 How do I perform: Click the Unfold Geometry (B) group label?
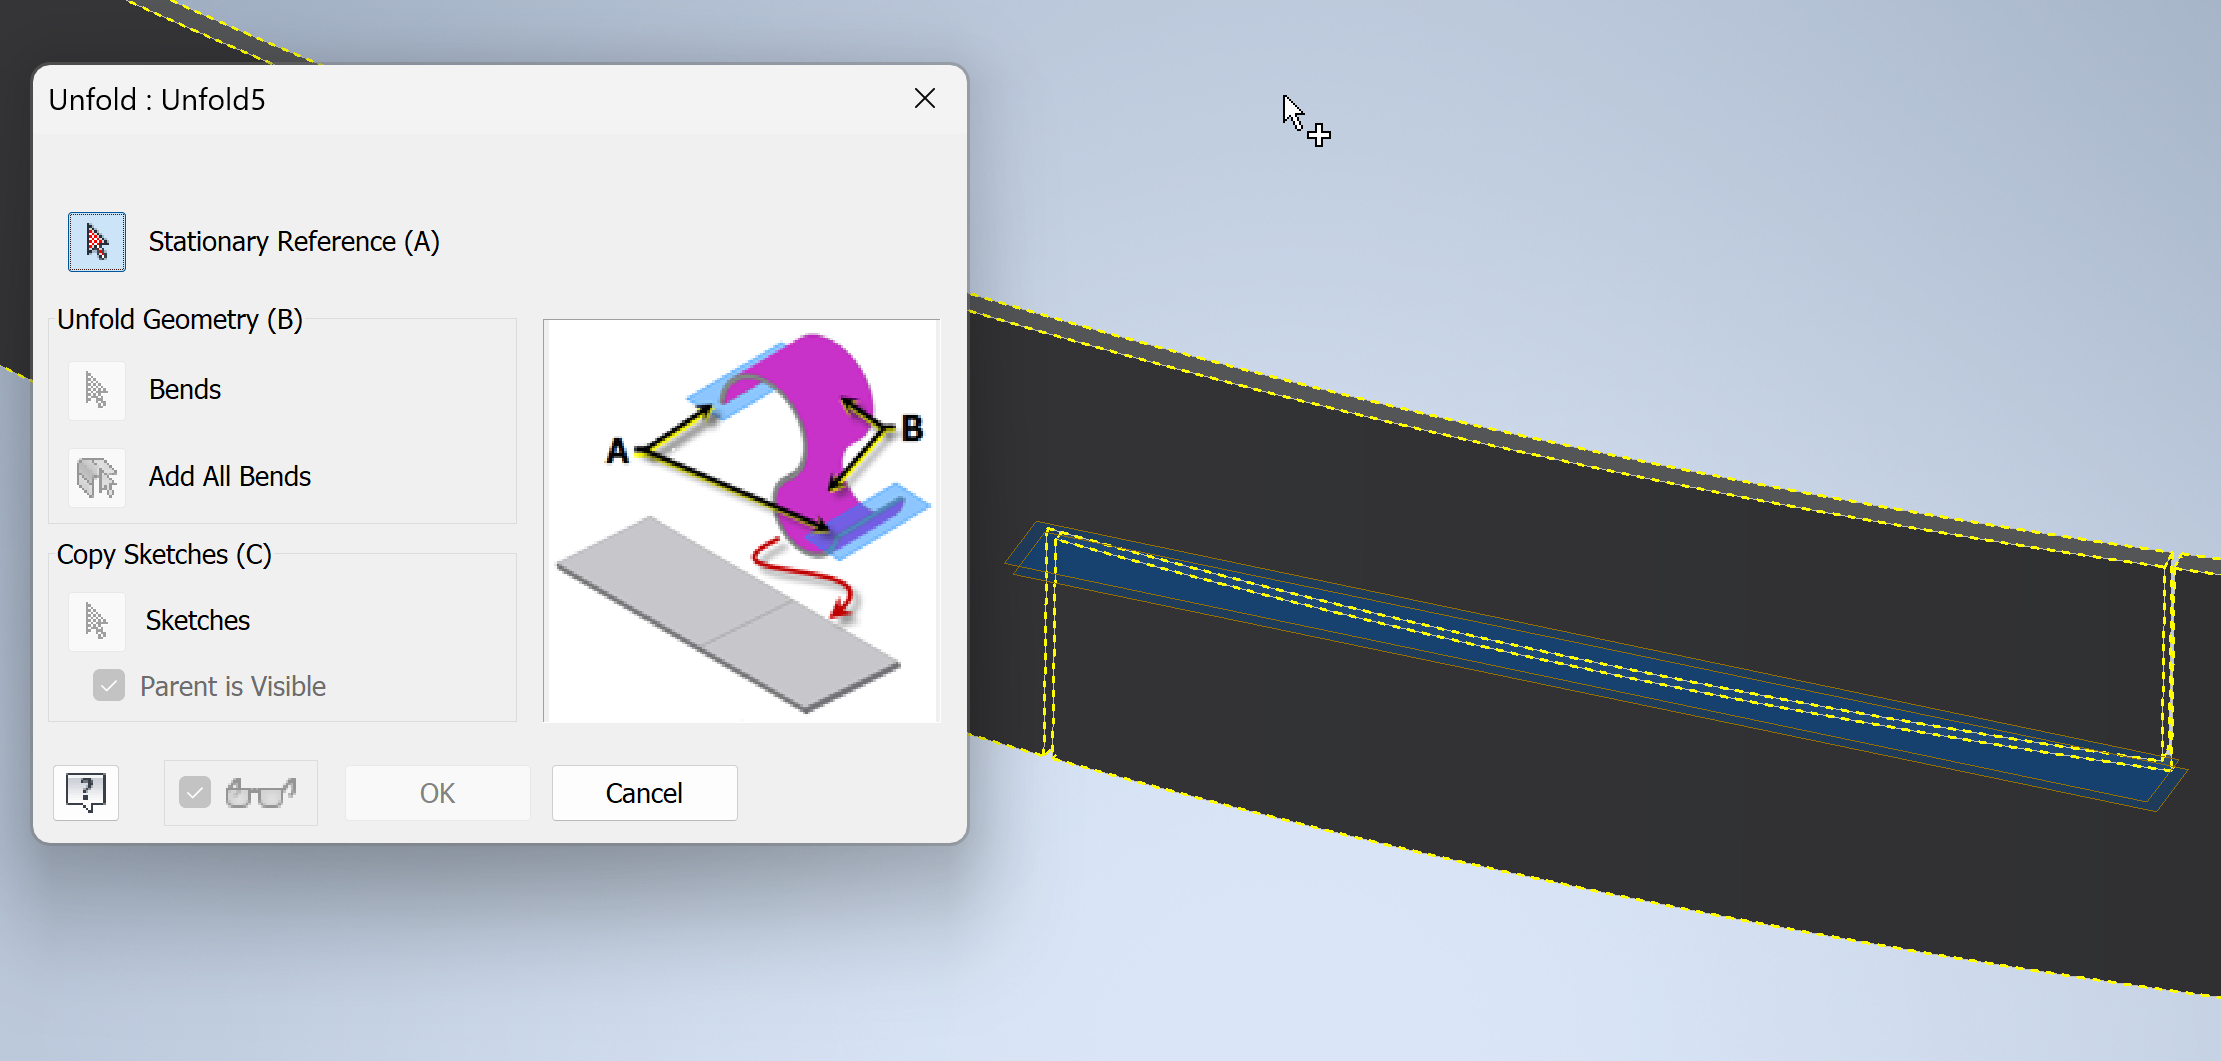coord(179,319)
